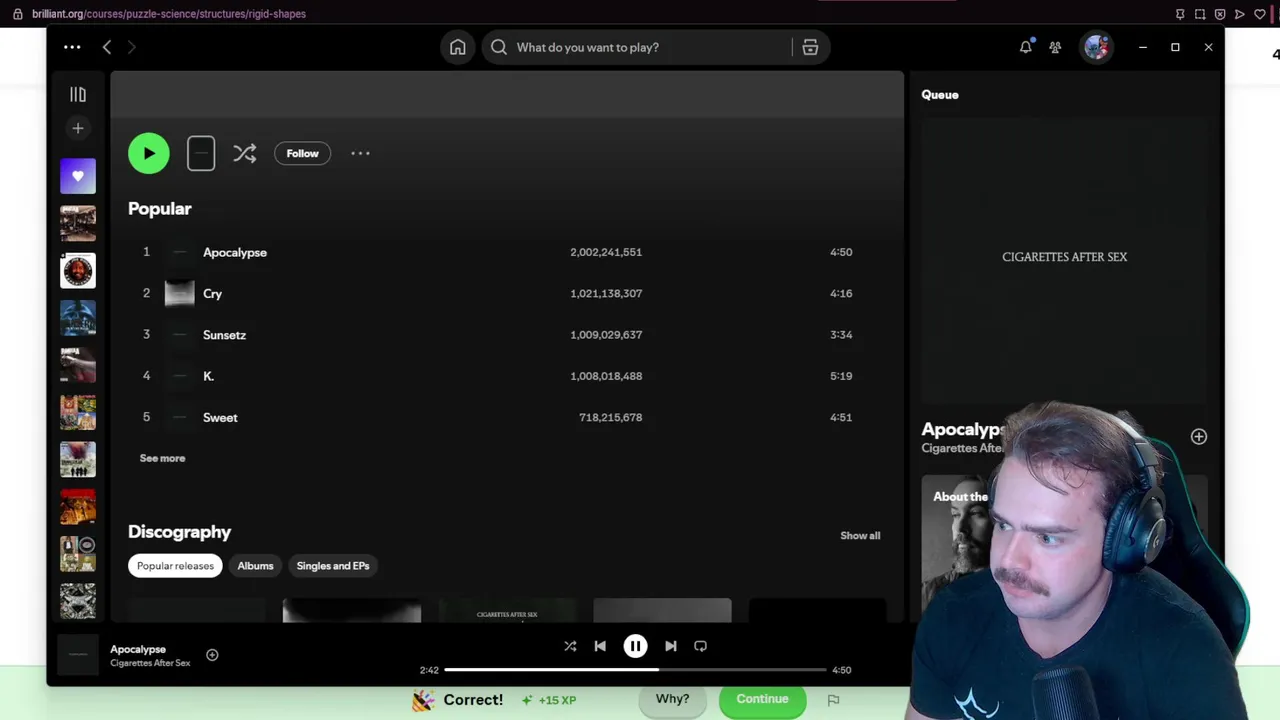Go back in Spotify navigation
The height and width of the screenshot is (720, 1280).
(107, 47)
